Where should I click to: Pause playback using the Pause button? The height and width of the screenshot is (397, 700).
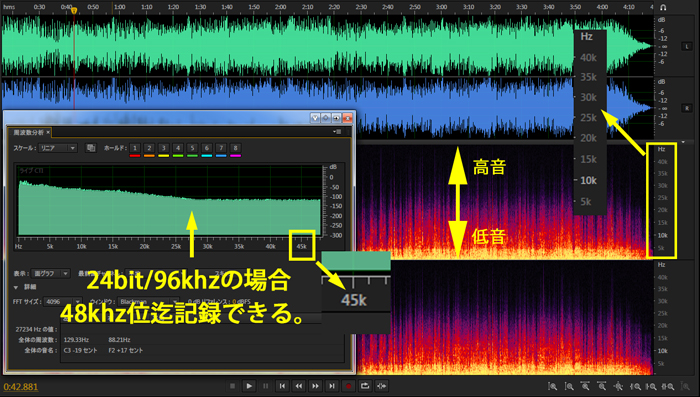(266, 386)
